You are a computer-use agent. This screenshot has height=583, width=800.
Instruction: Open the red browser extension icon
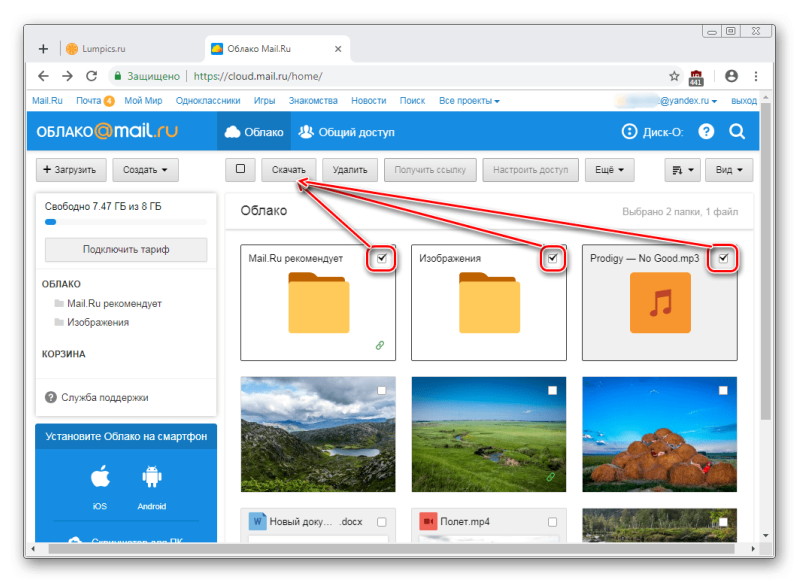(696, 77)
